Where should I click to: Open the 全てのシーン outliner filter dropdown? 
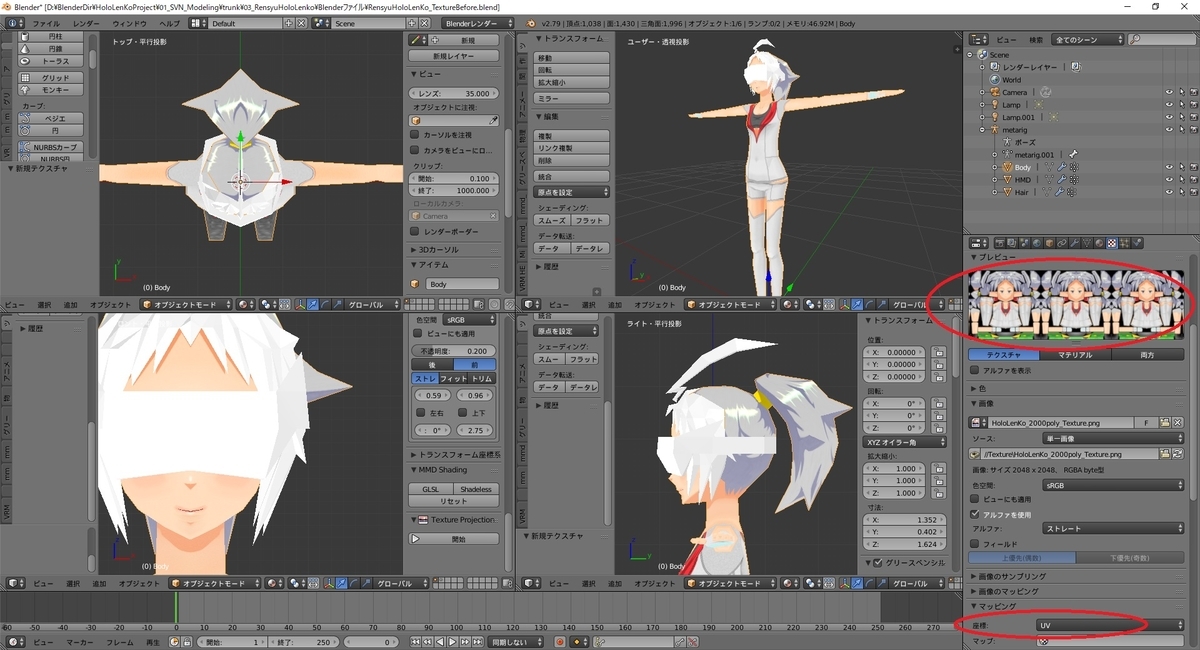pyautogui.click(x=1086, y=39)
